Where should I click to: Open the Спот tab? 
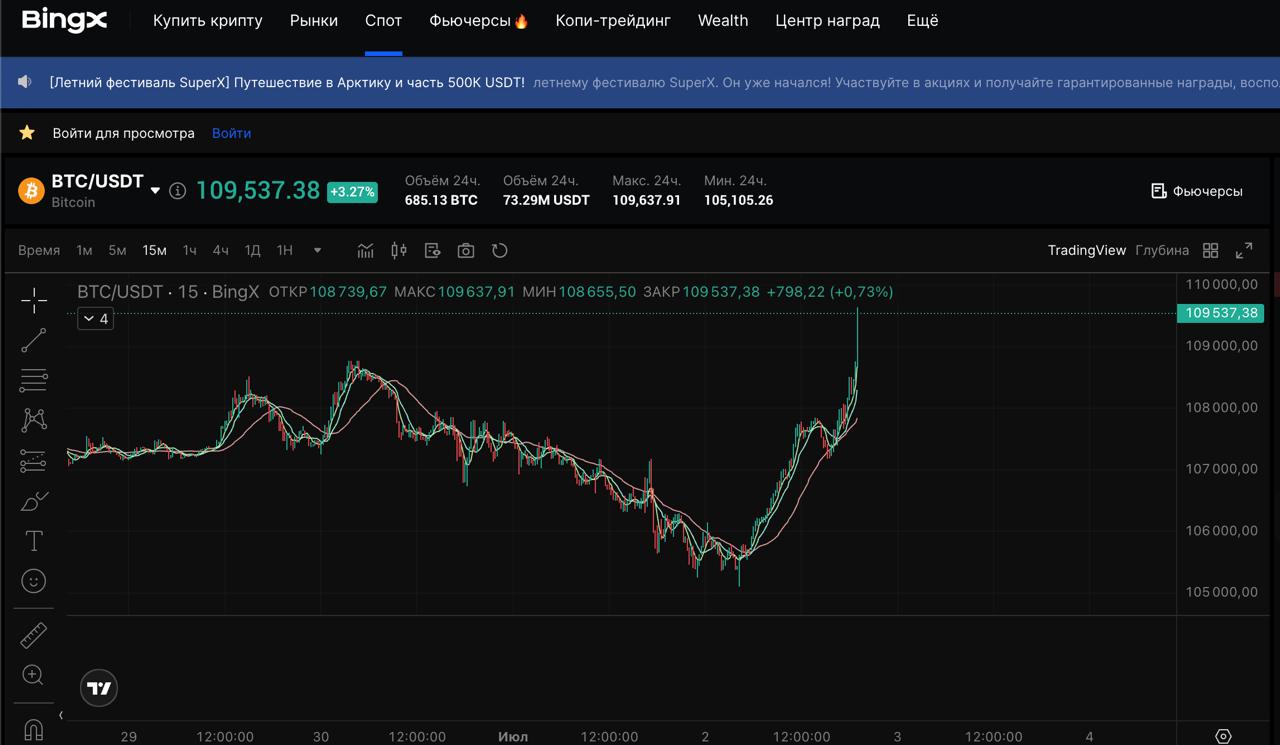(x=383, y=20)
